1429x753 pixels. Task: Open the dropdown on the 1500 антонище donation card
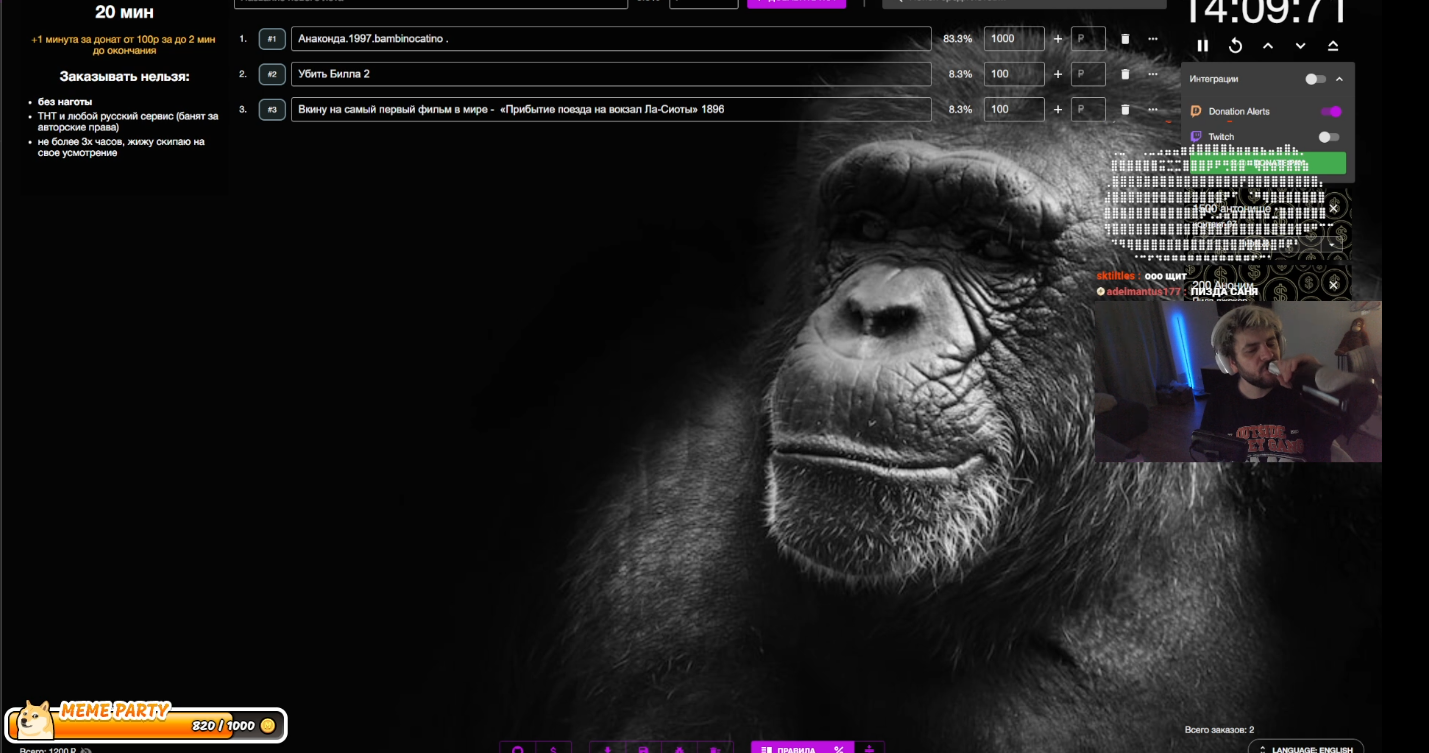[x=1333, y=242]
